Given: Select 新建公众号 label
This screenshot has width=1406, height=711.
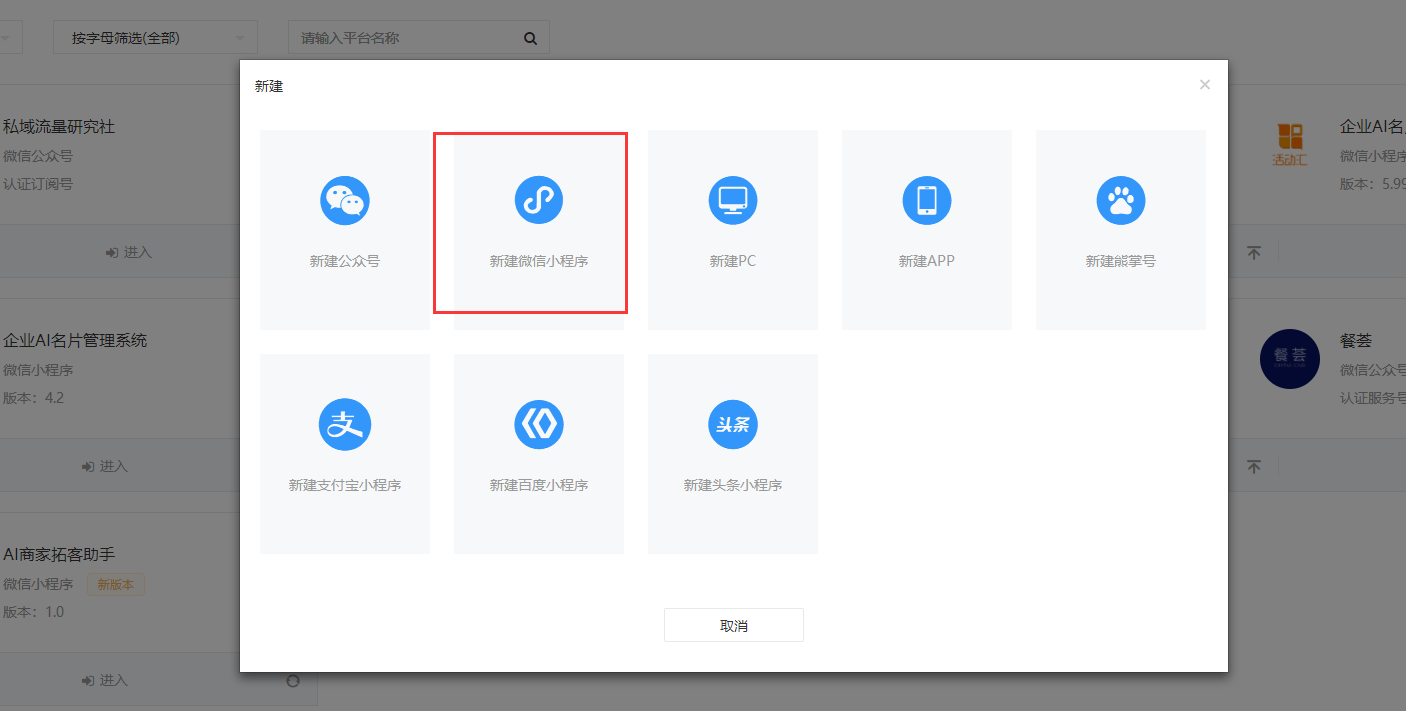Looking at the screenshot, I should point(345,261).
